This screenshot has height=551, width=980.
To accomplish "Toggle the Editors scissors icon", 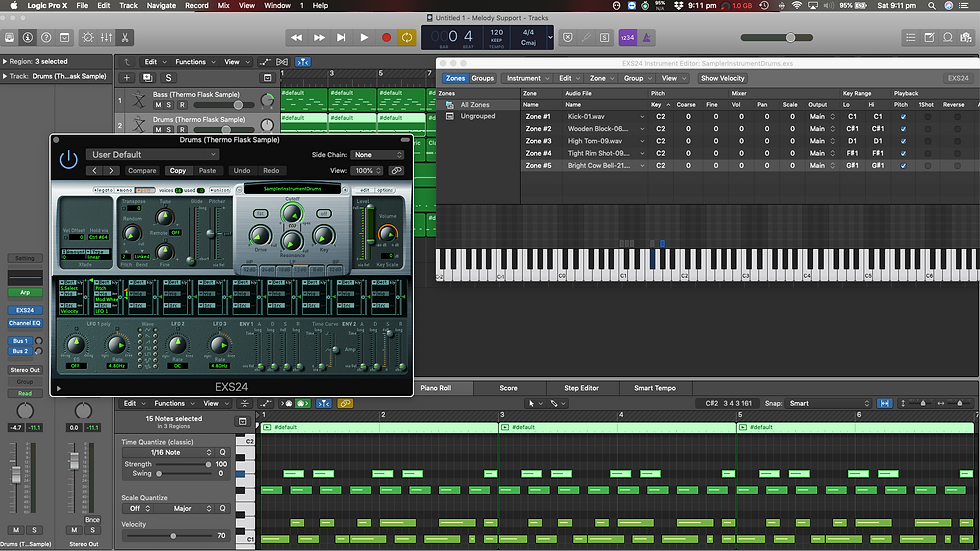I will click(125, 37).
